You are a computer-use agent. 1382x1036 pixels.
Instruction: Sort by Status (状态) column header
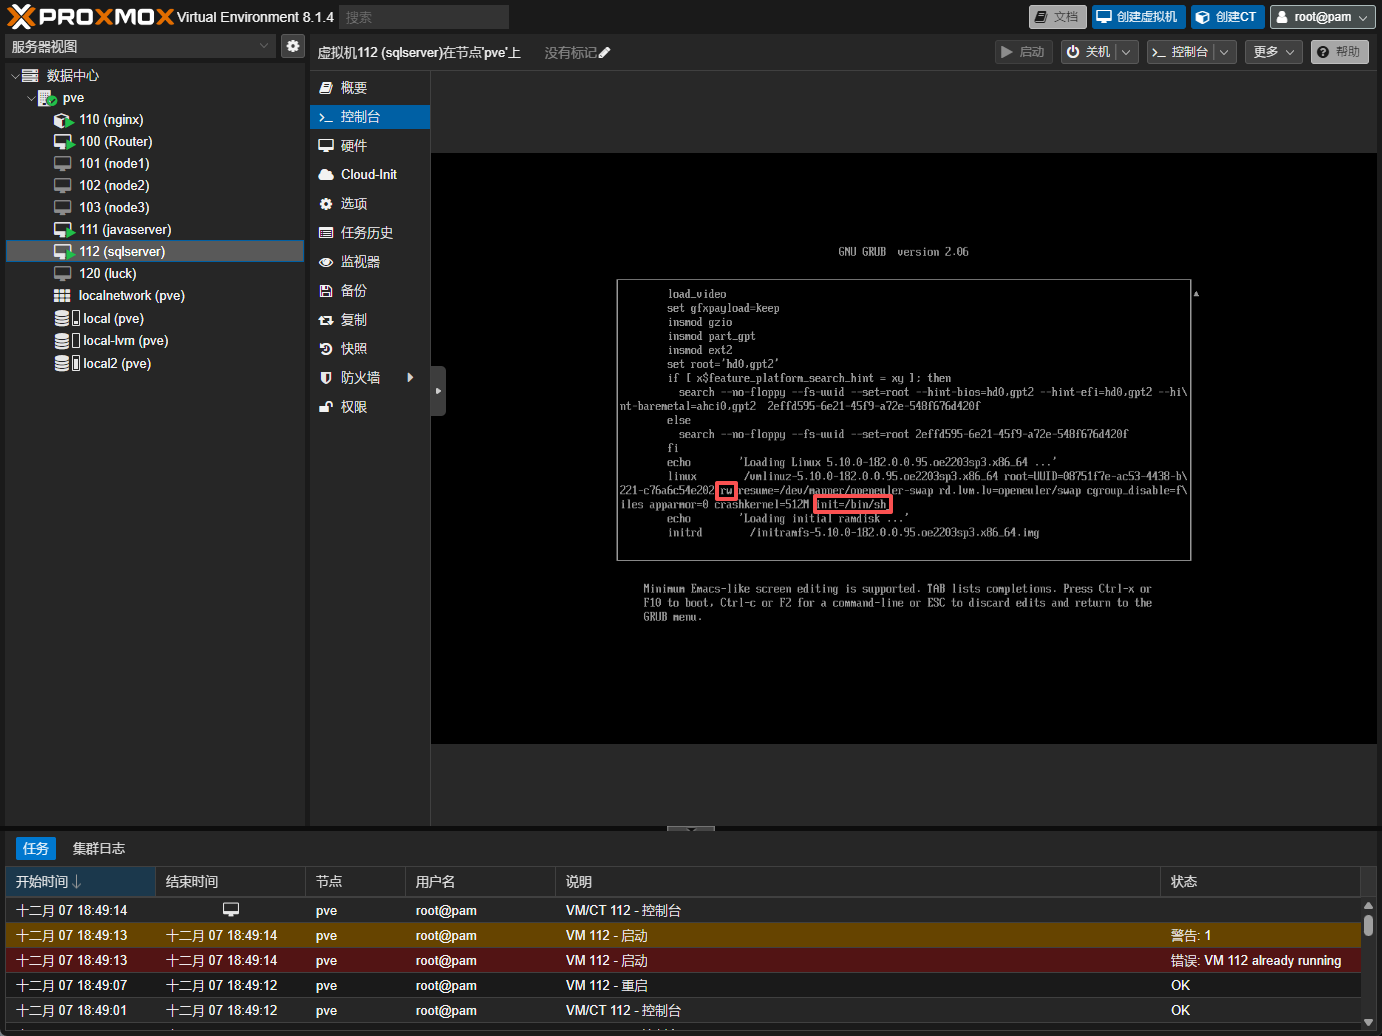[1260, 882]
